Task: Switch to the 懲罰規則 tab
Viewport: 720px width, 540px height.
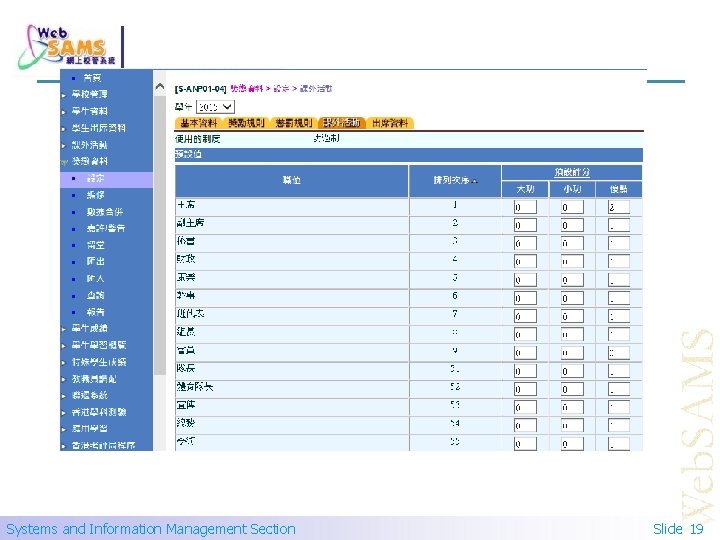Action: pos(294,123)
